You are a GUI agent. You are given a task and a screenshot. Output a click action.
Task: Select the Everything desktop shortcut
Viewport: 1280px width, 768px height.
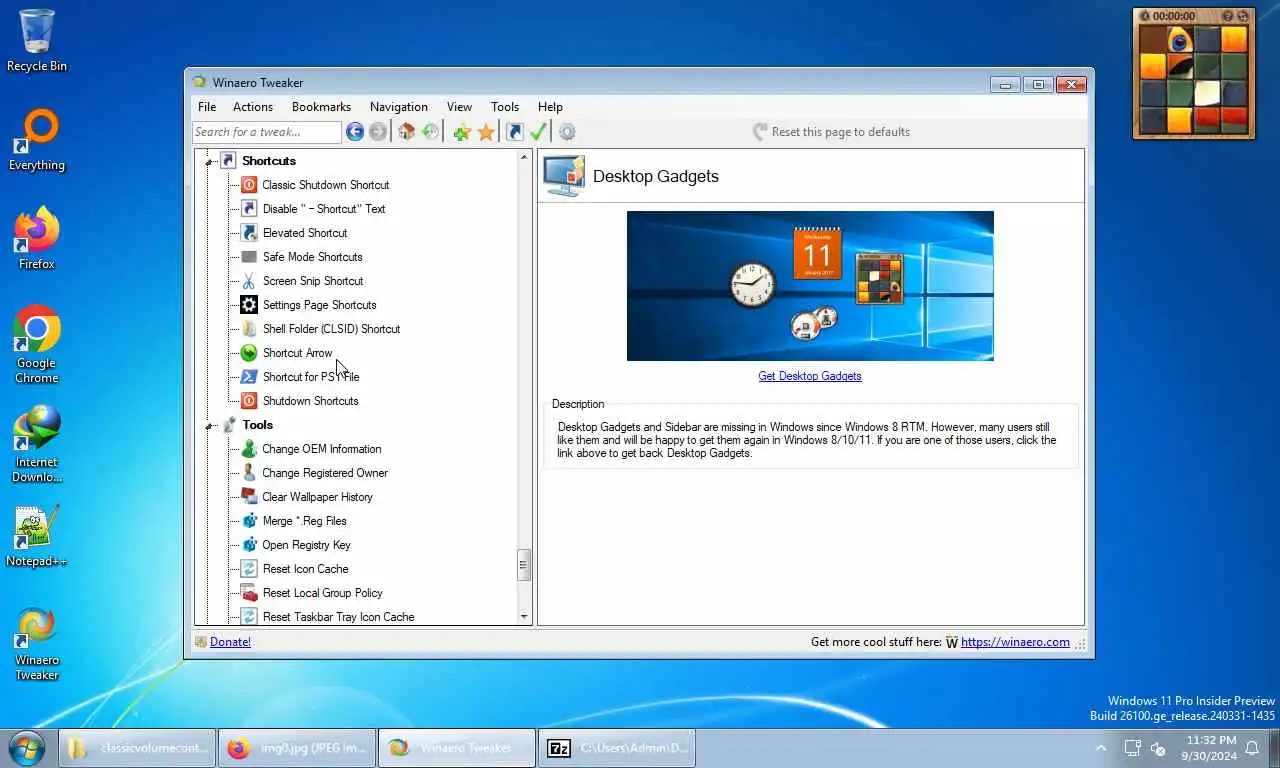click(x=37, y=140)
